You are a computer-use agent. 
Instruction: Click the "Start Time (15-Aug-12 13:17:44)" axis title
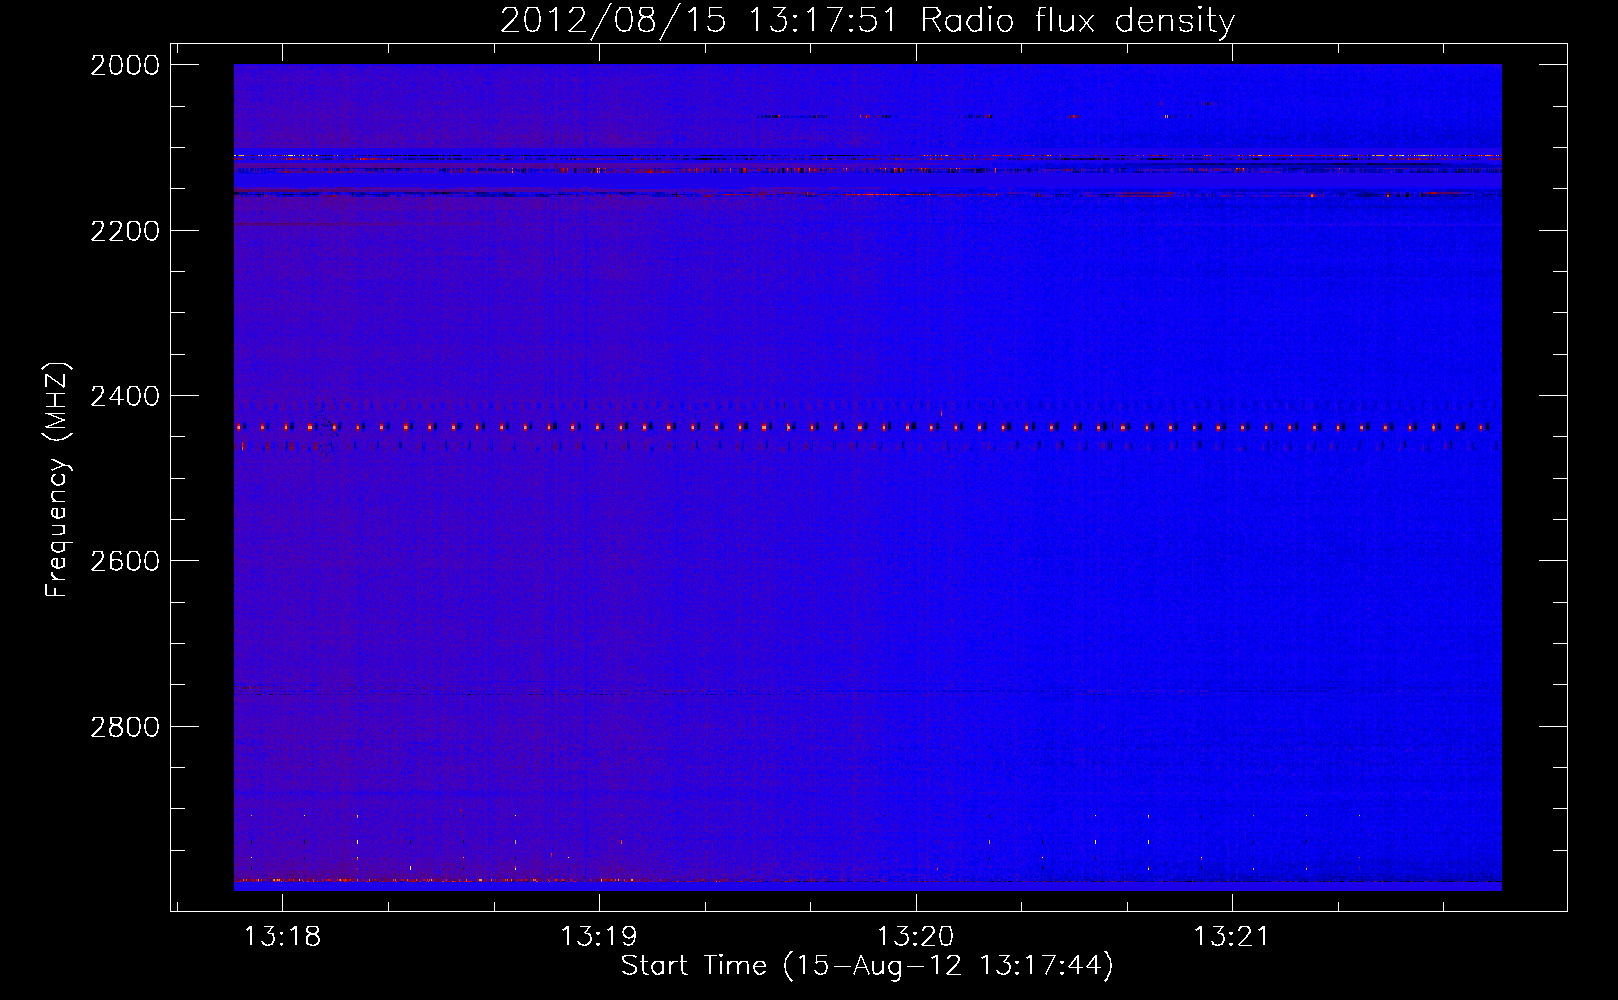point(867,966)
